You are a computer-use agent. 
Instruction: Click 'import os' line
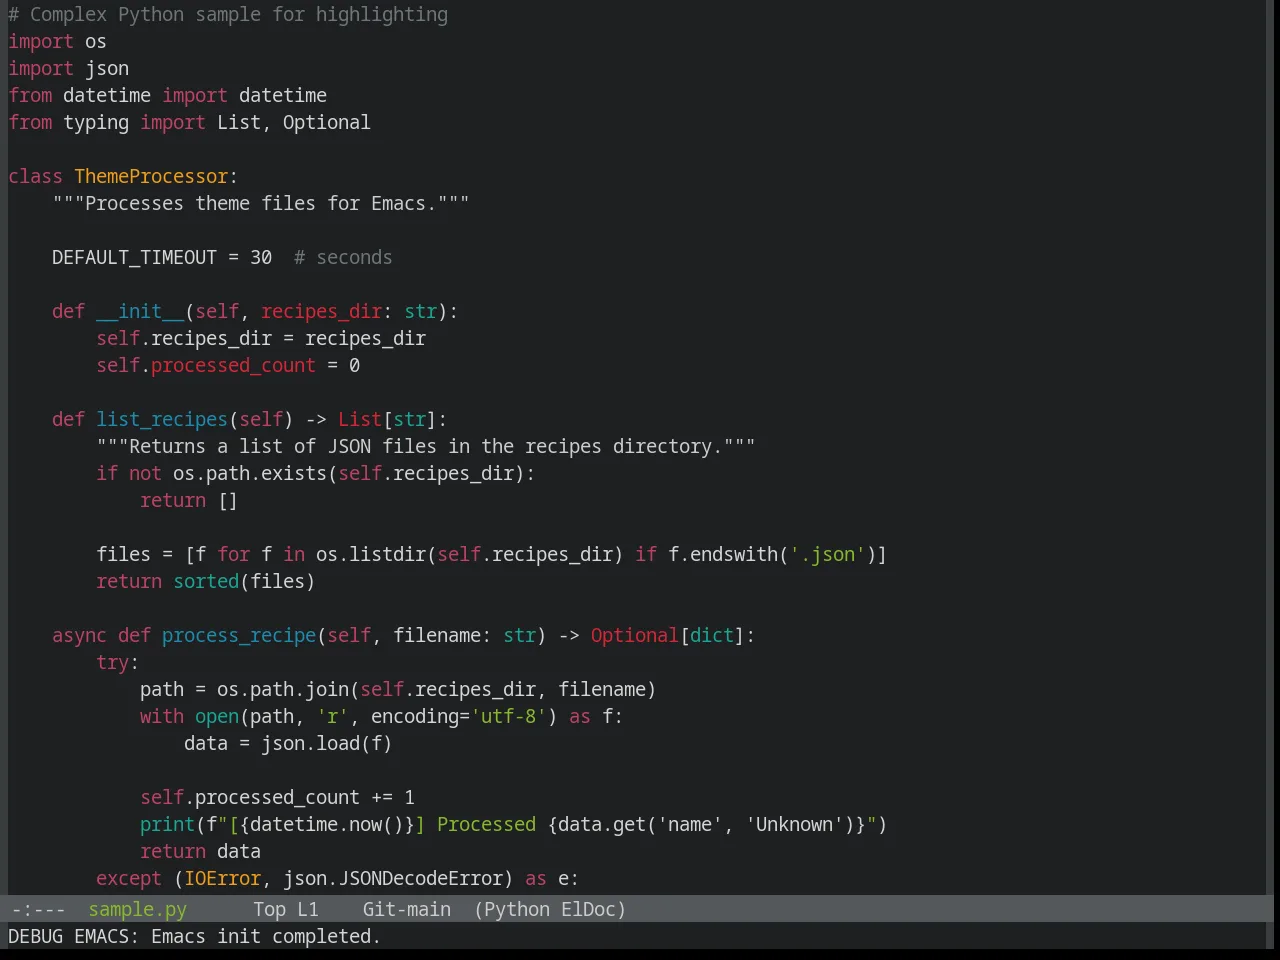pos(57,41)
